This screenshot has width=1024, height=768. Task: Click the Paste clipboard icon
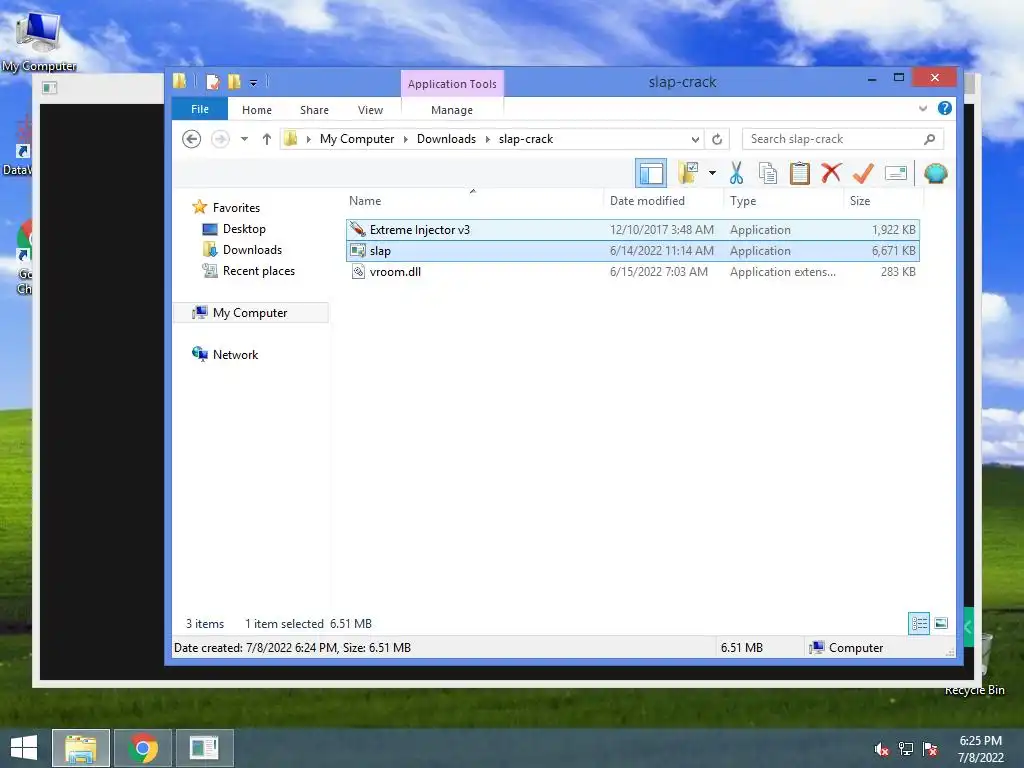point(799,174)
